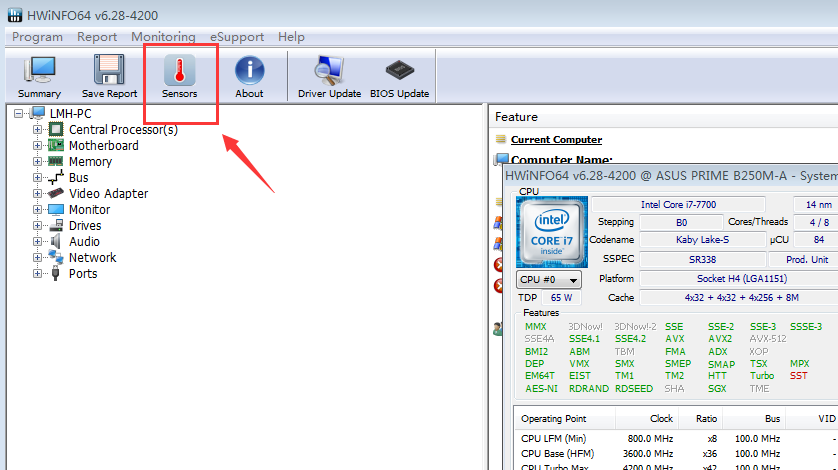This screenshot has width=838, height=470.
Task: Click the Current Computer list icon
Action: tap(501, 140)
